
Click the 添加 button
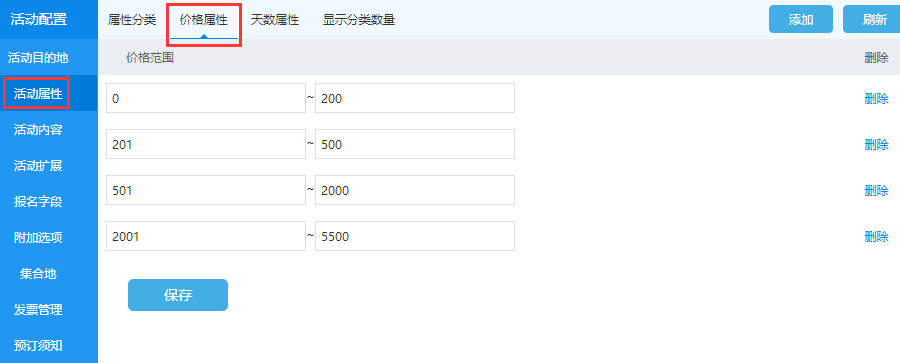801,20
